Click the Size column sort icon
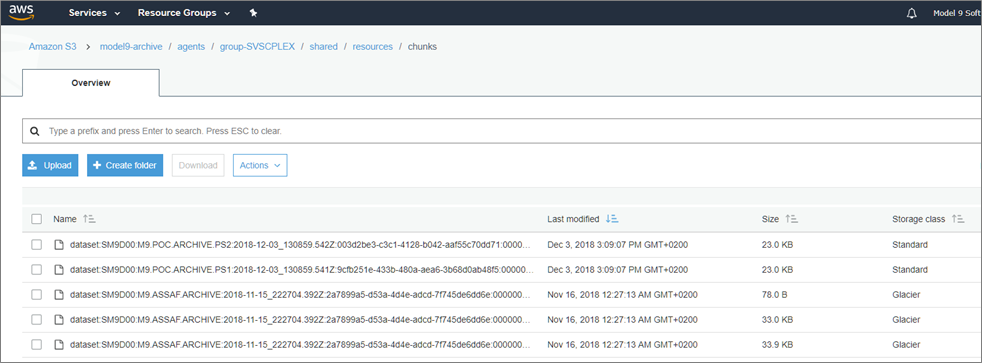Image resolution: width=982 pixels, height=363 pixels. pyautogui.click(x=792, y=219)
